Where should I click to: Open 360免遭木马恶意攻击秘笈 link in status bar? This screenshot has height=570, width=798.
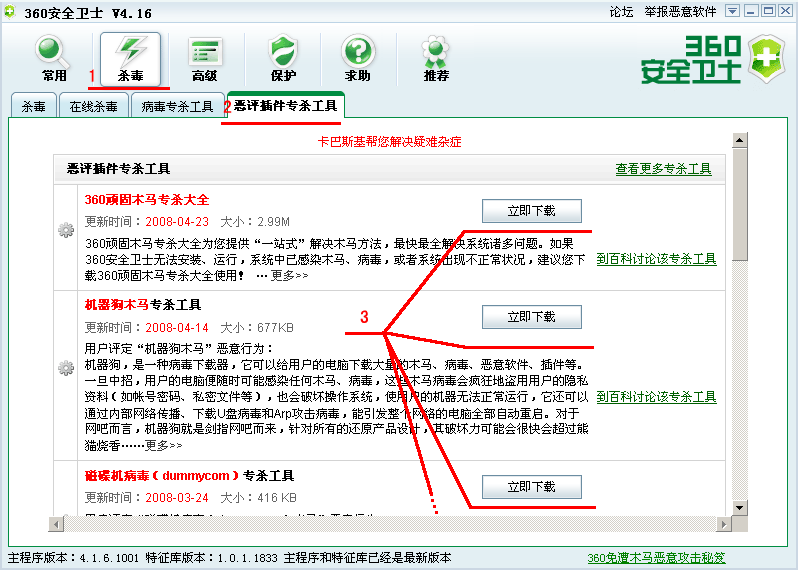click(656, 558)
